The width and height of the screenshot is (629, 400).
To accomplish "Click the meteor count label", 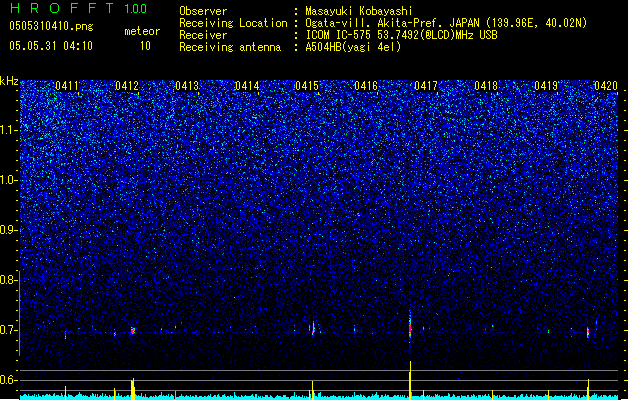I will pyautogui.click(x=142, y=31).
